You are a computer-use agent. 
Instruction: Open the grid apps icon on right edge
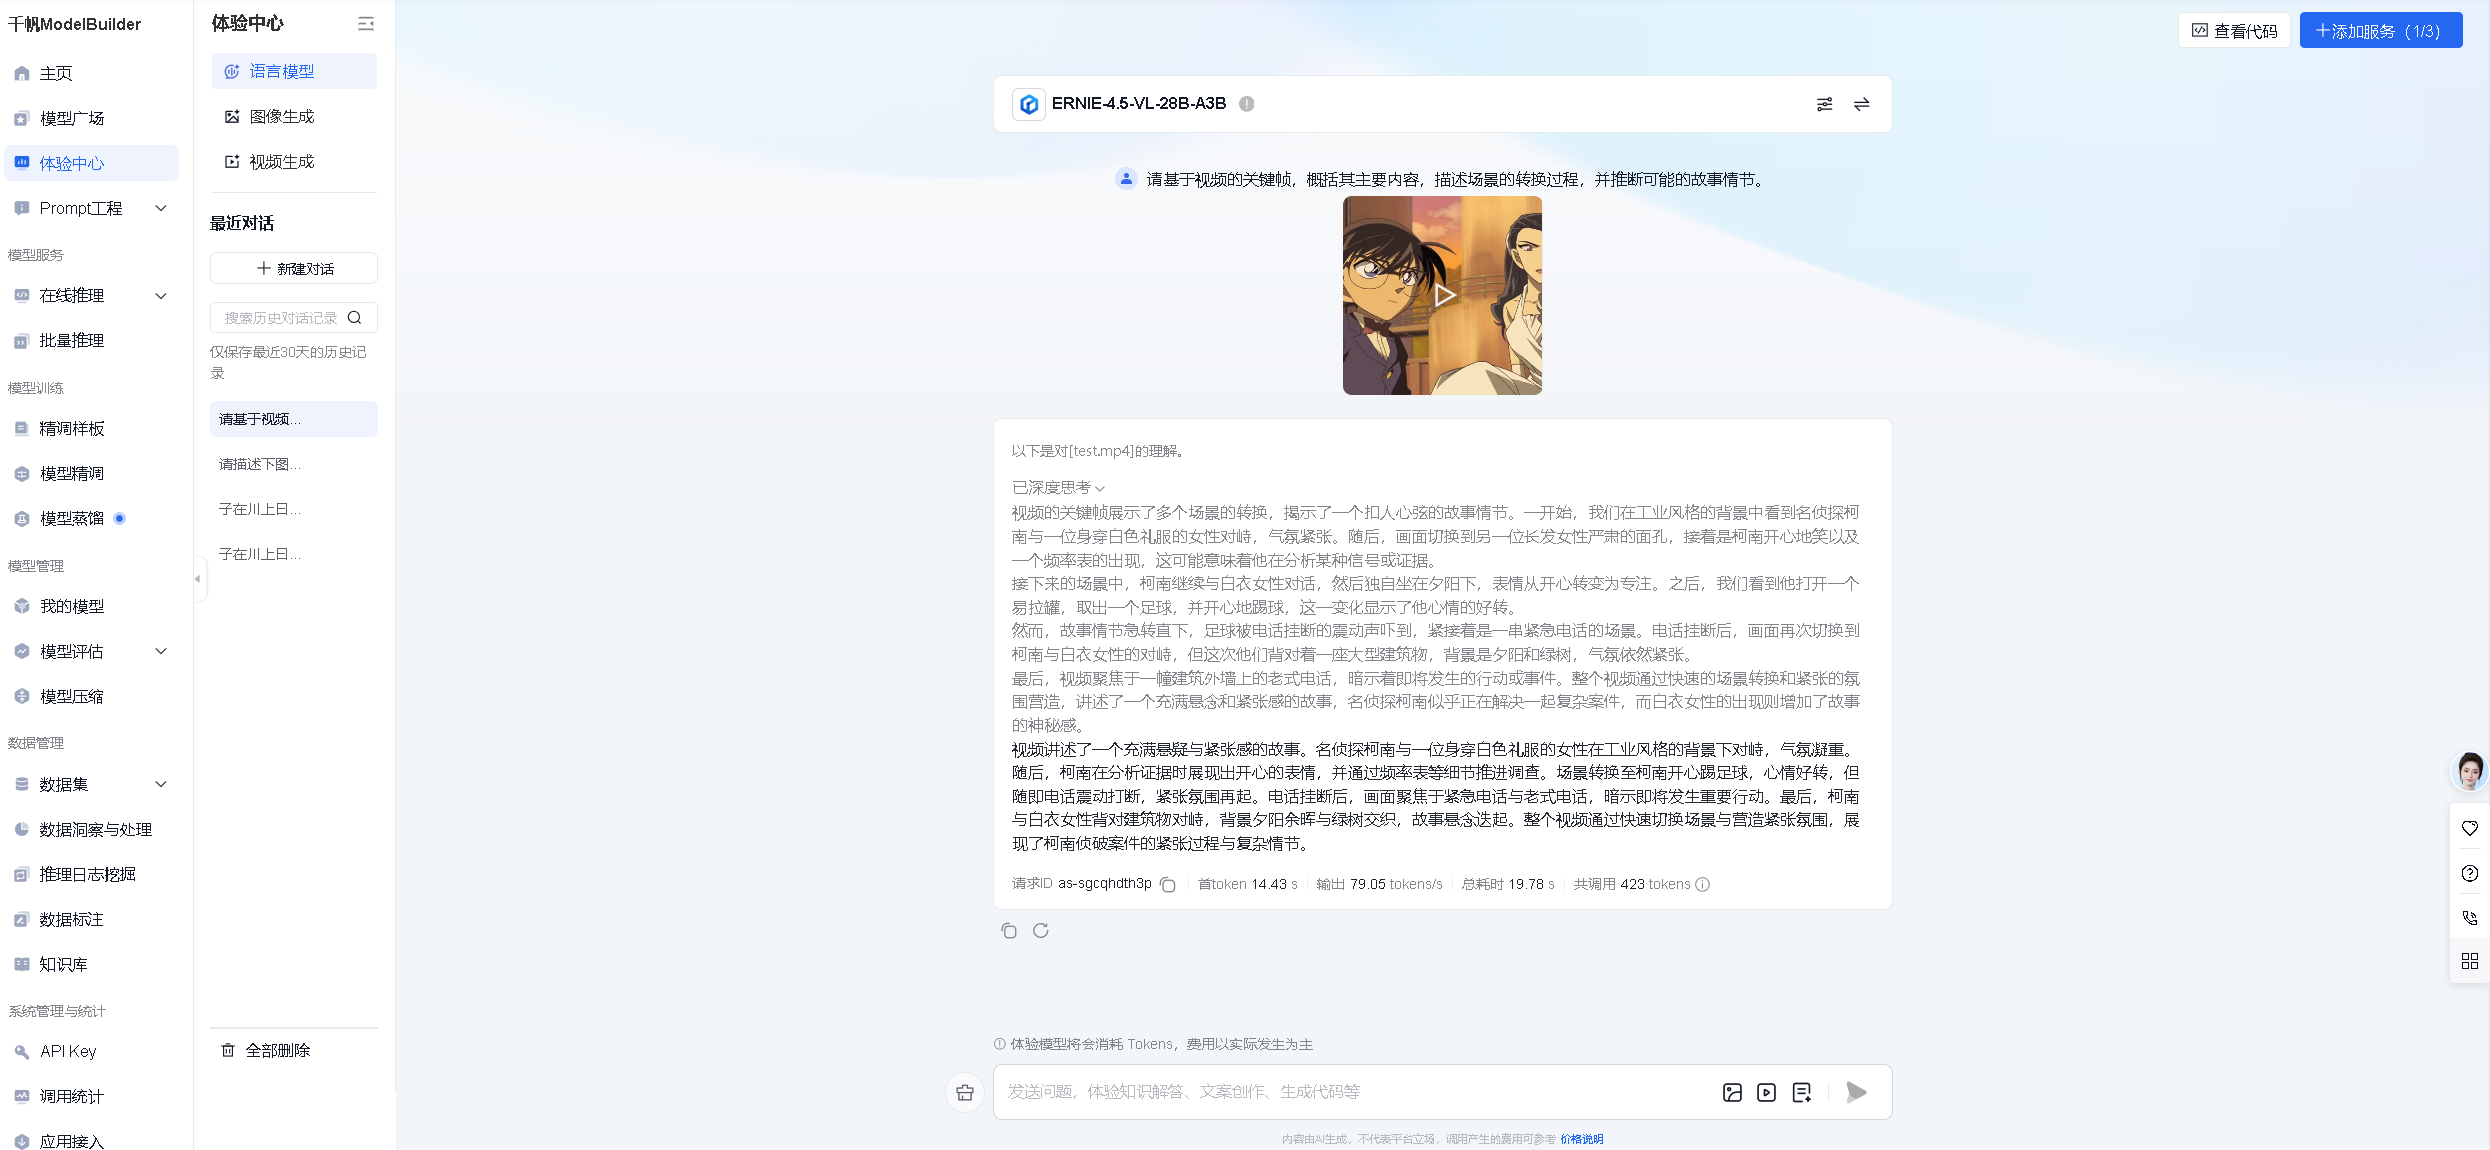[2470, 962]
